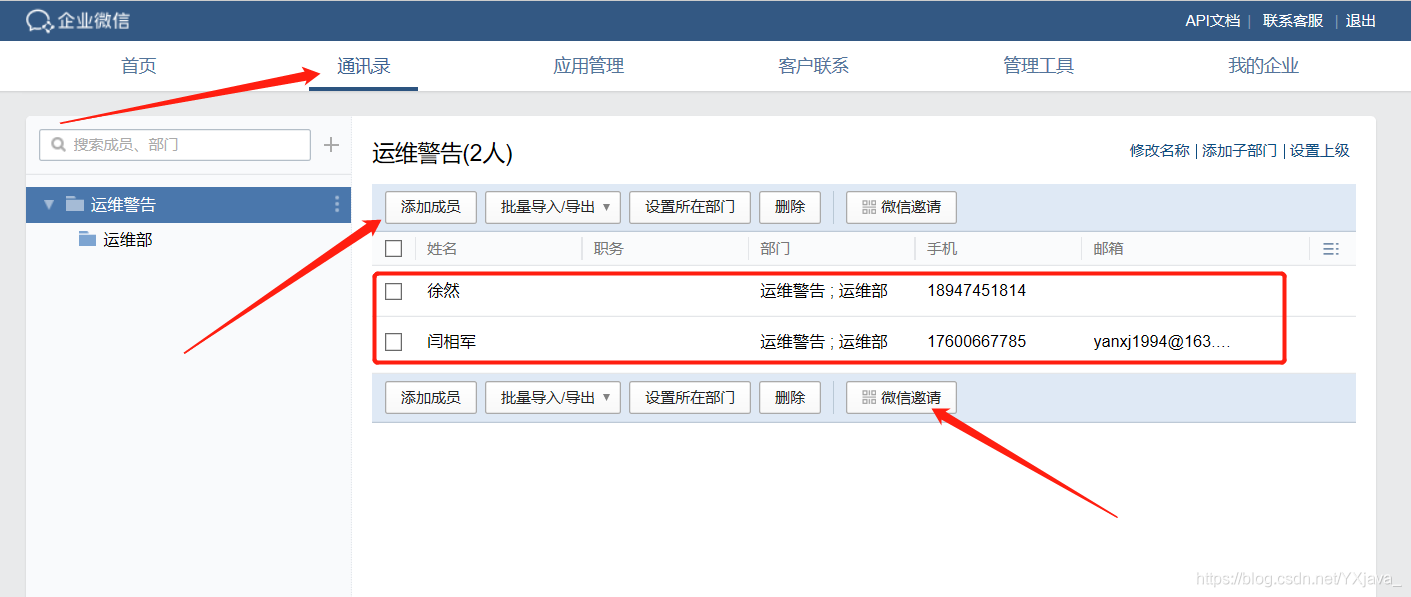The height and width of the screenshot is (597, 1411).
Task: Click 设置上级 link
Action: pos(1320,150)
